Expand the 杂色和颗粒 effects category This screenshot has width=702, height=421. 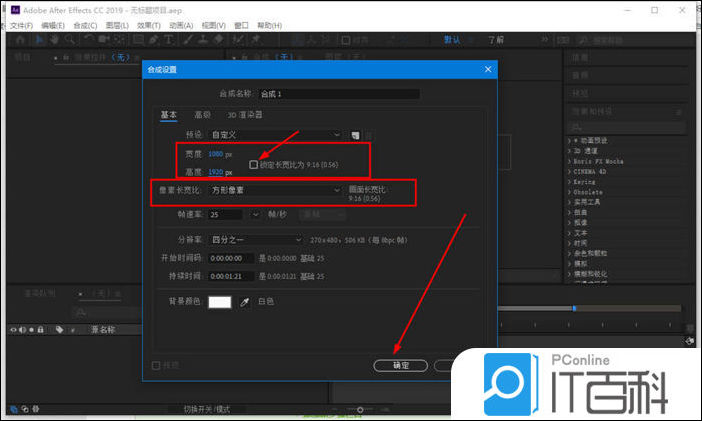coord(569,253)
